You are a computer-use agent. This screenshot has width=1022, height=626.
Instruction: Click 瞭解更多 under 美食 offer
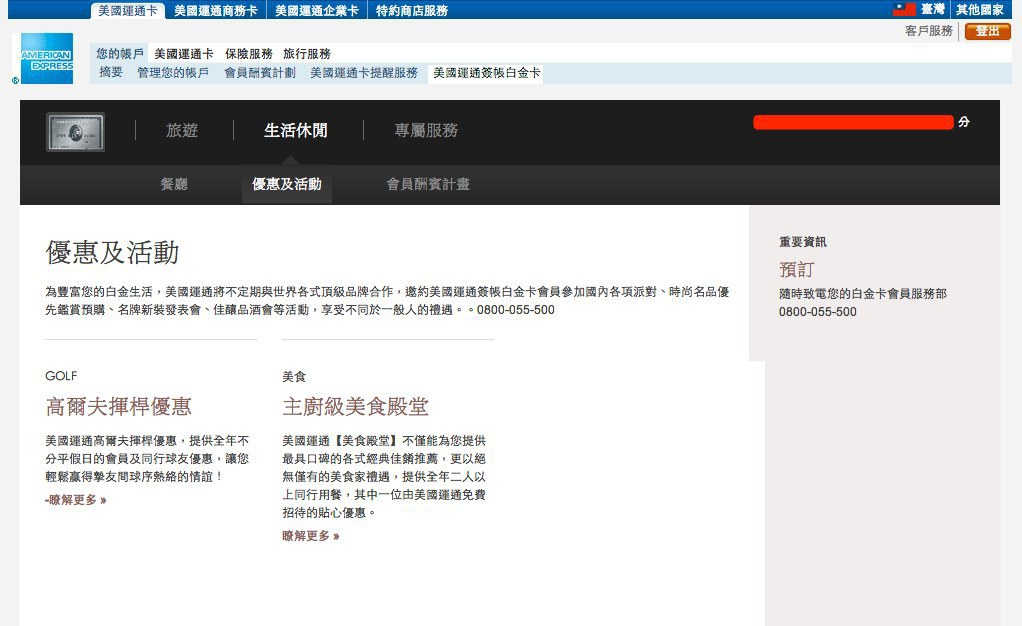[x=311, y=536]
